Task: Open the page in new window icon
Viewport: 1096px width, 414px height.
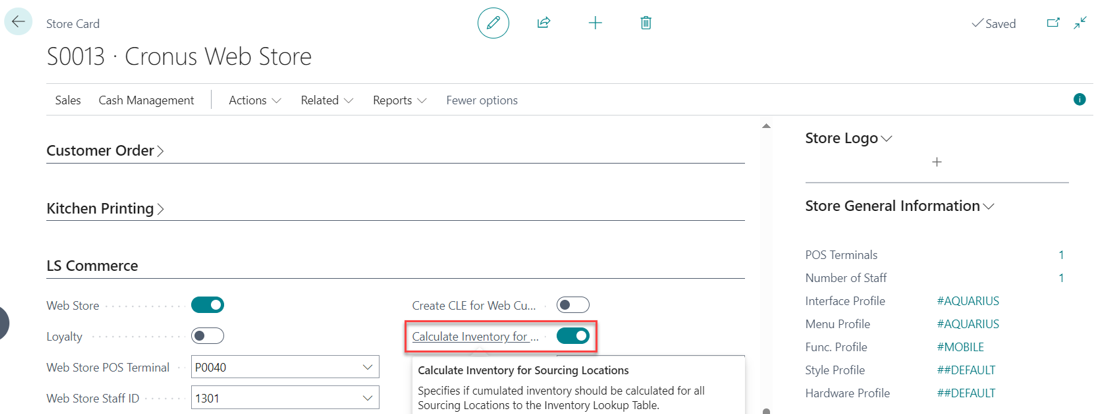Action: (x=1053, y=22)
